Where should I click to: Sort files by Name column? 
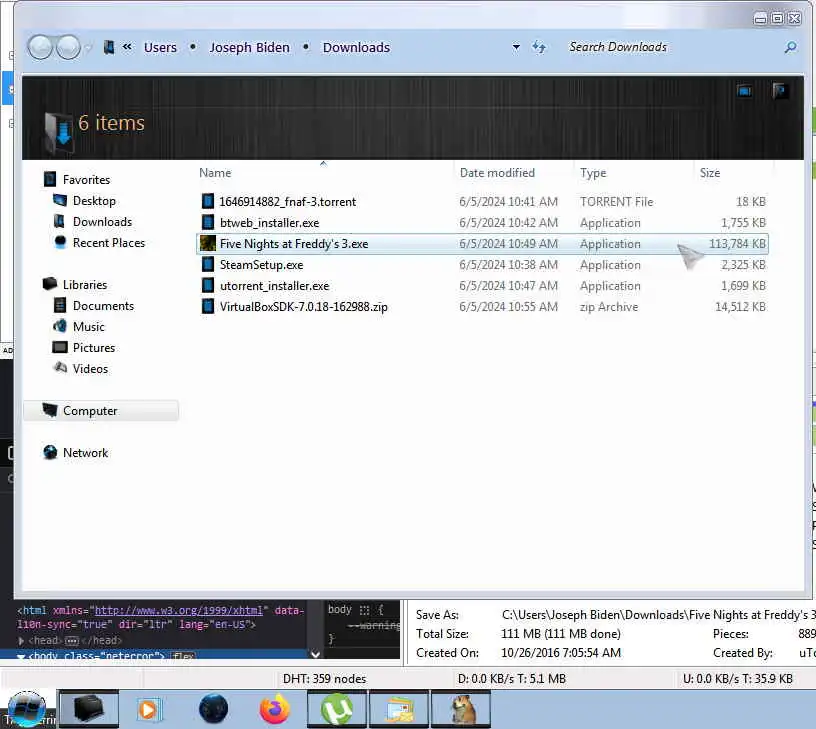(x=215, y=173)
